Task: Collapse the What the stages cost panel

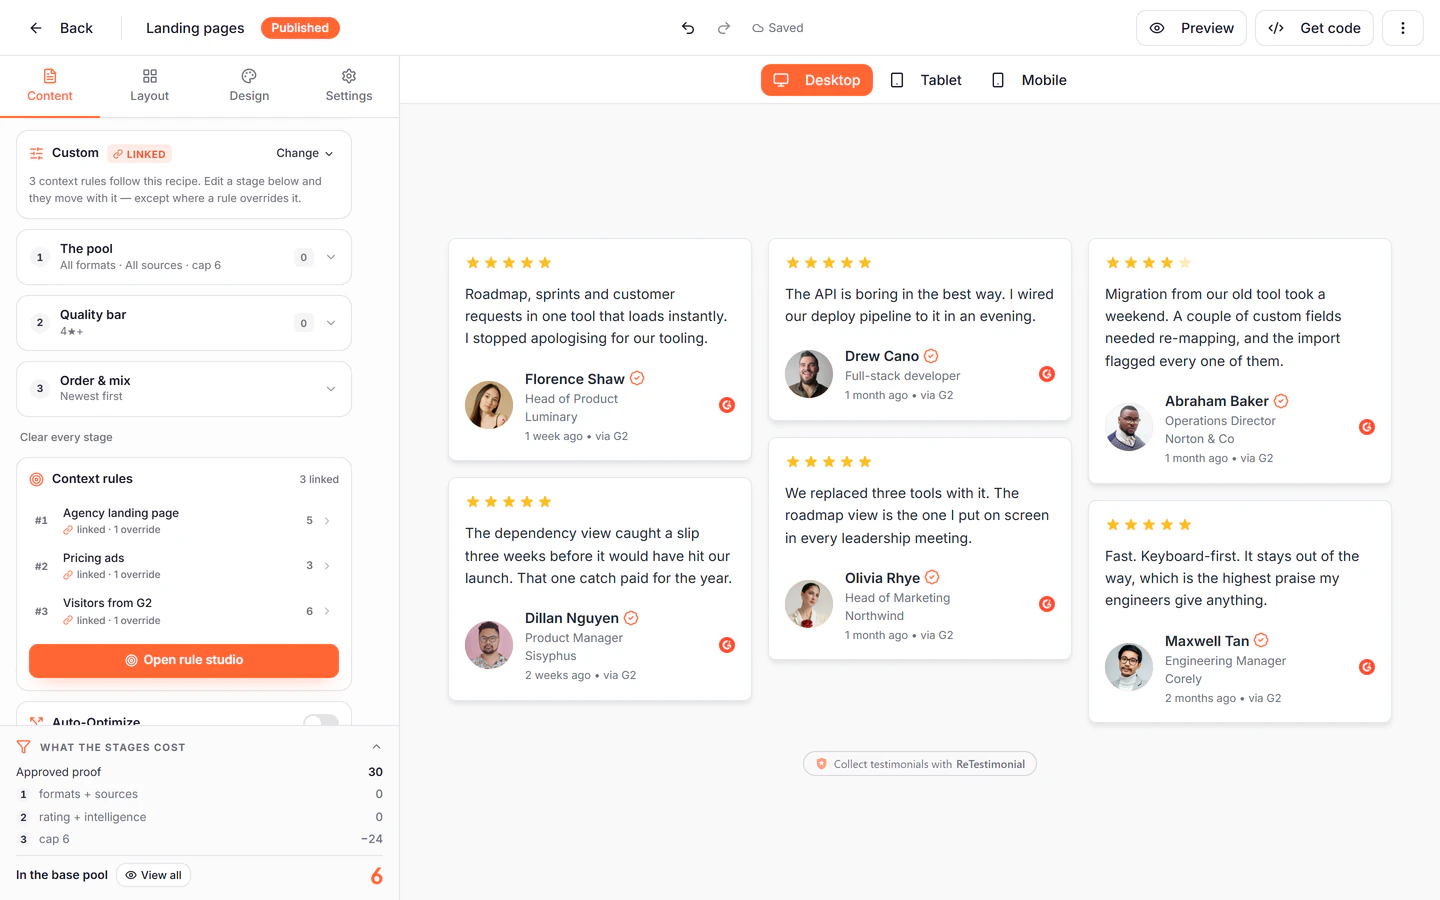Action: coord(376,747)
